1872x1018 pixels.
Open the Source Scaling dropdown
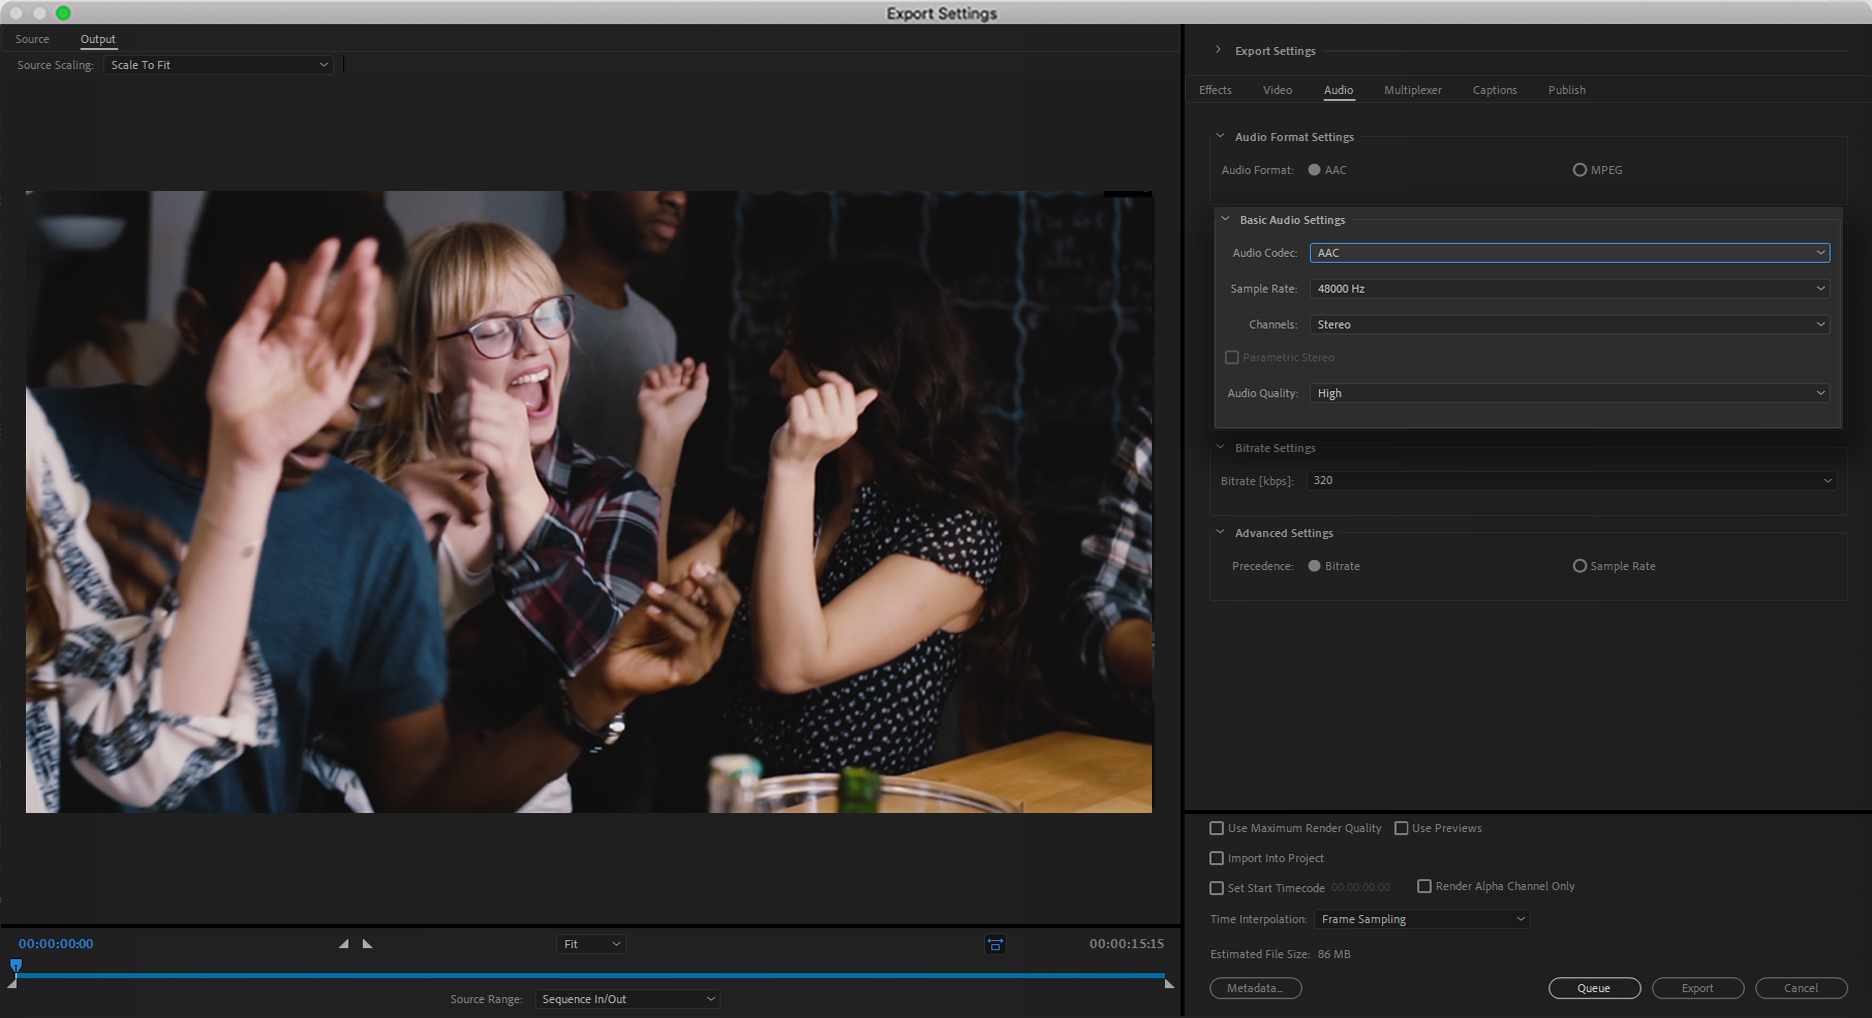(x=218, y=65)
